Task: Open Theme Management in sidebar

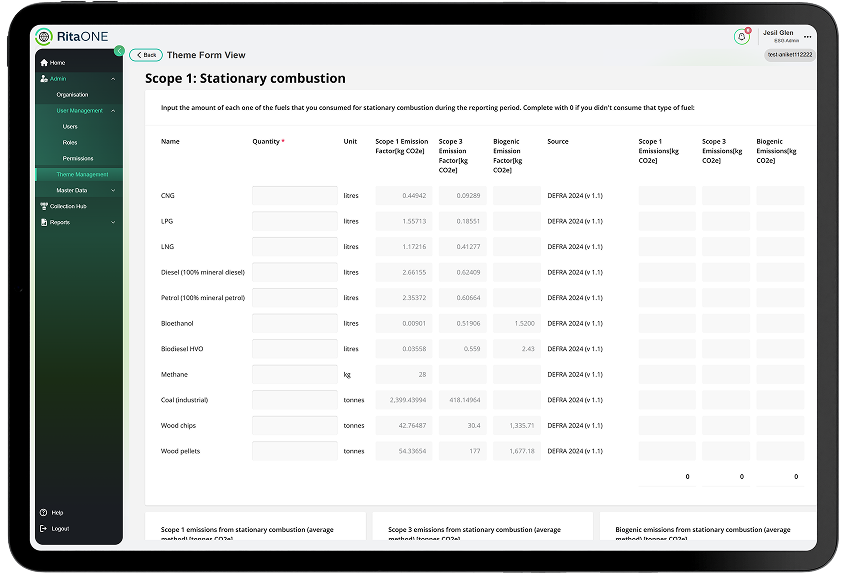Action: tap(82, 174)
